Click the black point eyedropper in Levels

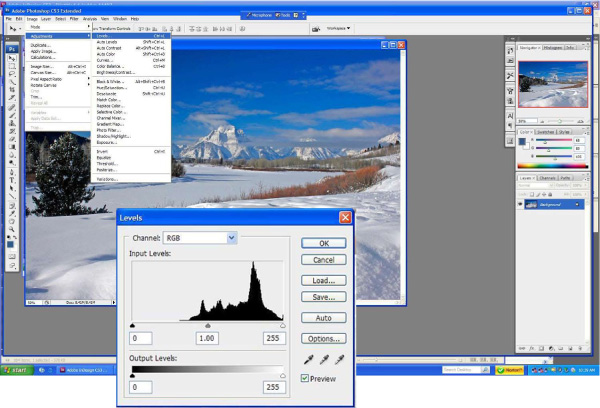point(307,359)
